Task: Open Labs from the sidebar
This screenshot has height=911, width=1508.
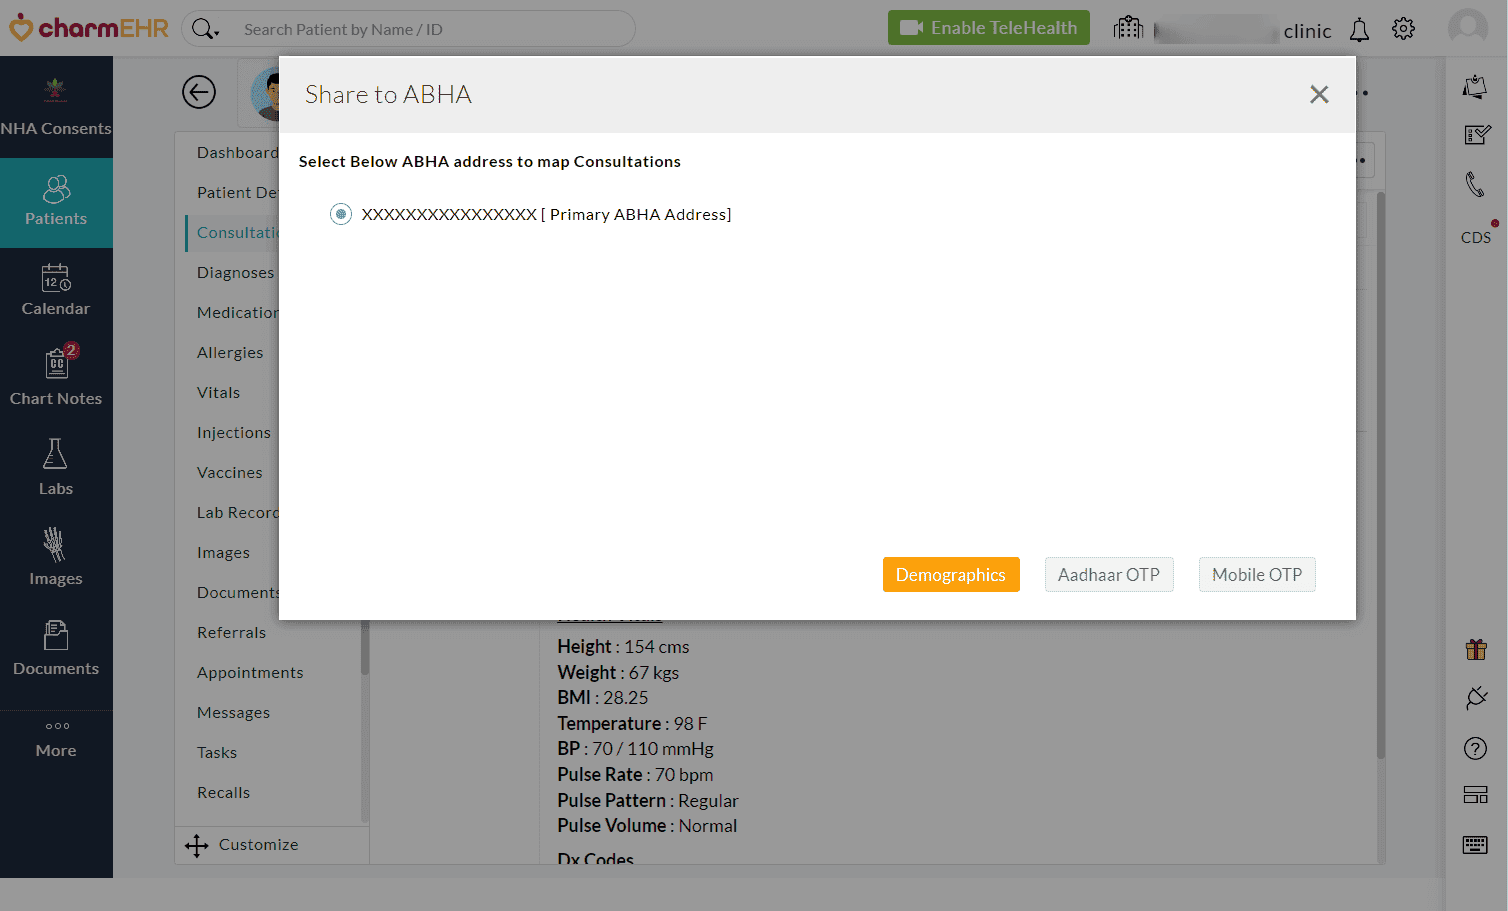Action: (x=56, y=467)
